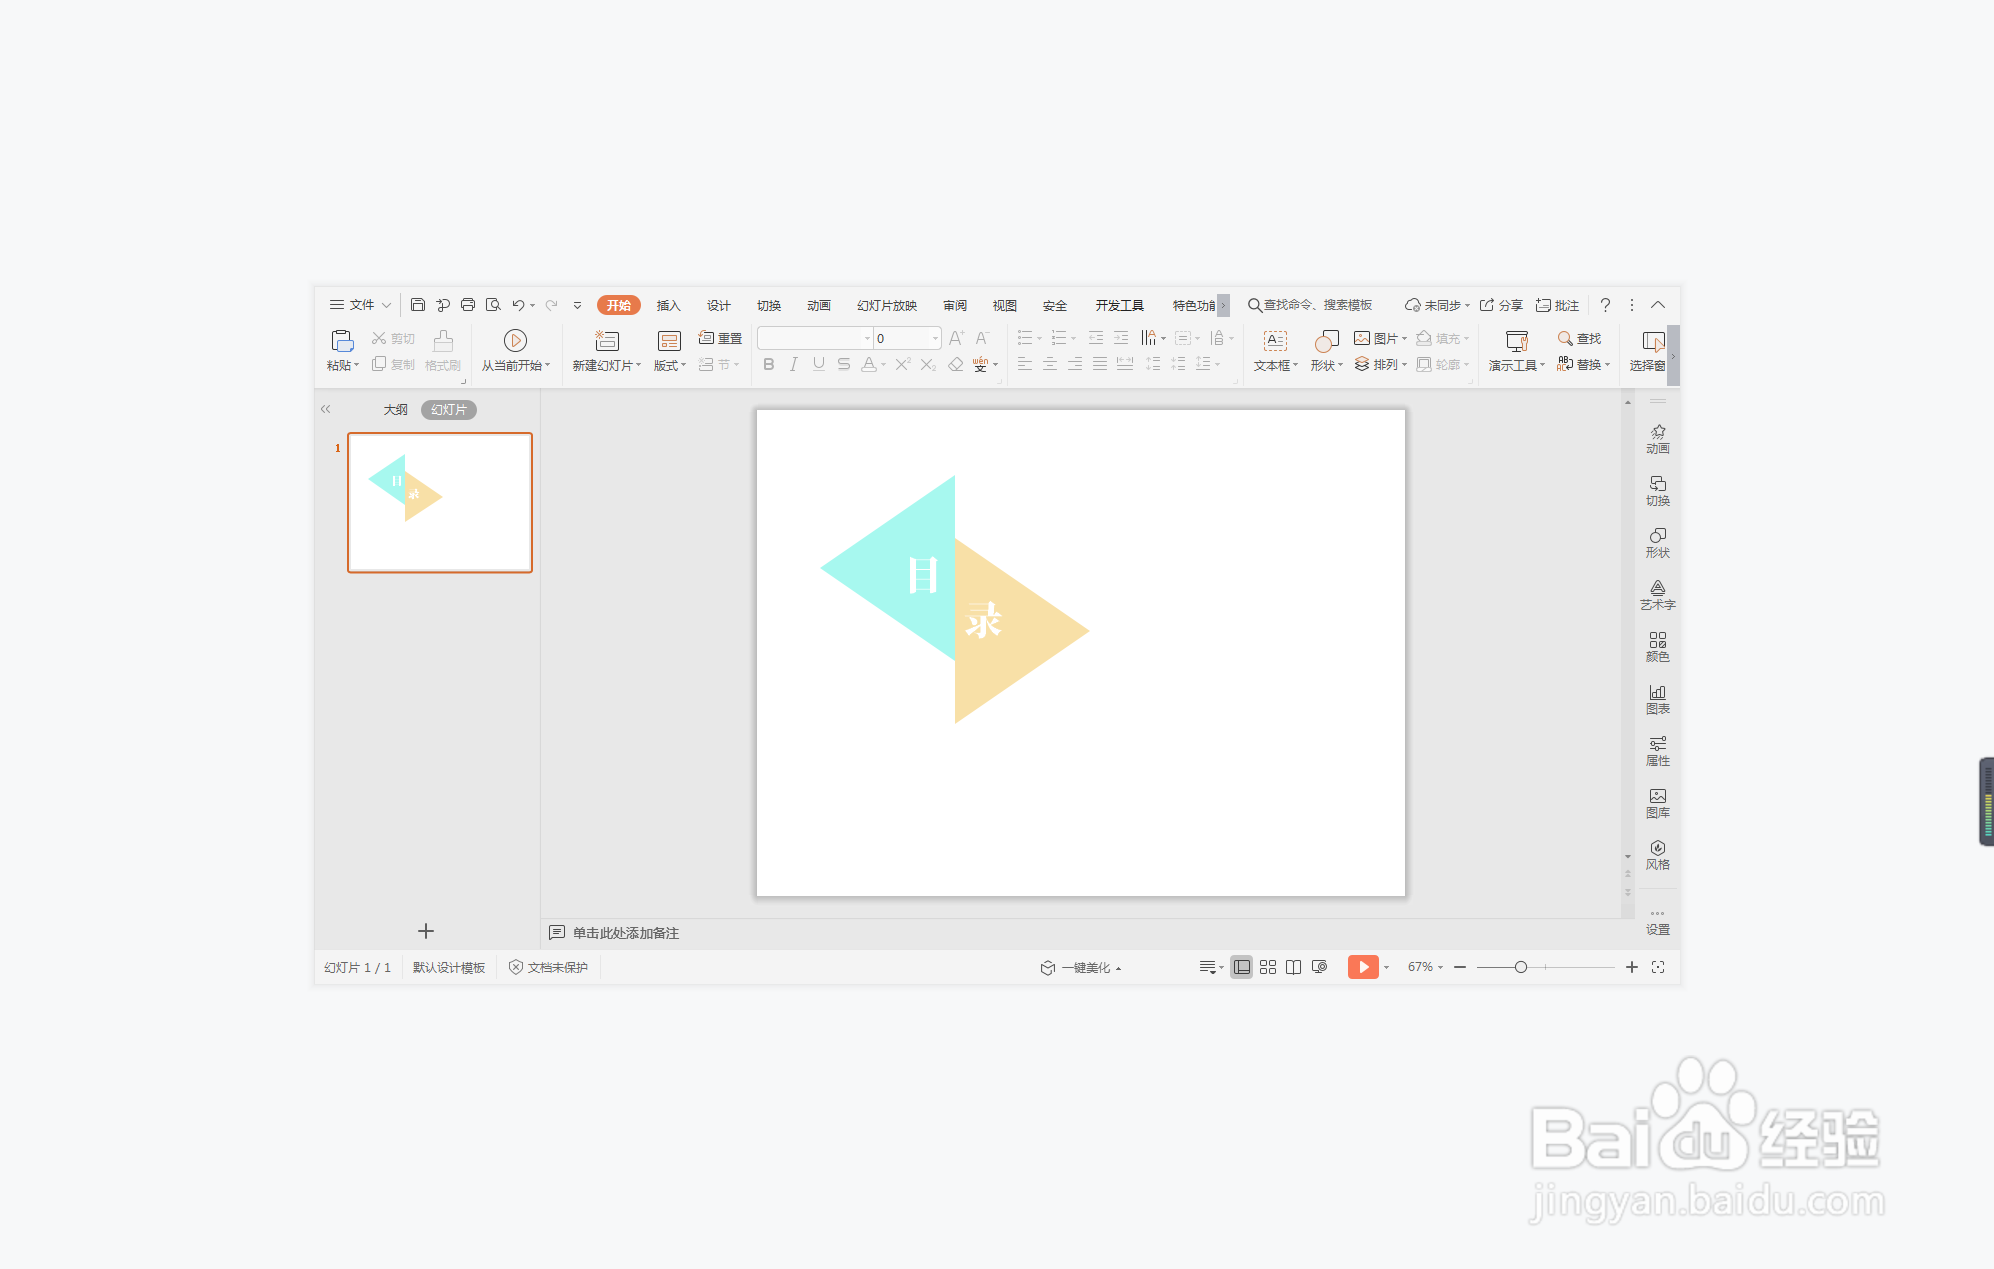Toggle bold formatting
This screenshot has height=1269, width=1994.
(x=768, y=365)
